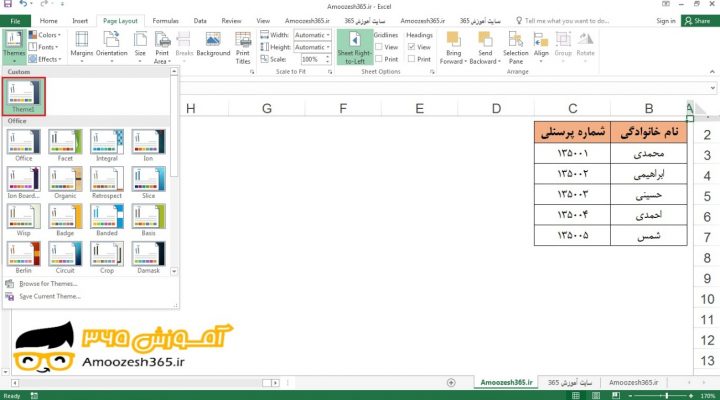Switch to Normal view in status bar

(576, 395)
